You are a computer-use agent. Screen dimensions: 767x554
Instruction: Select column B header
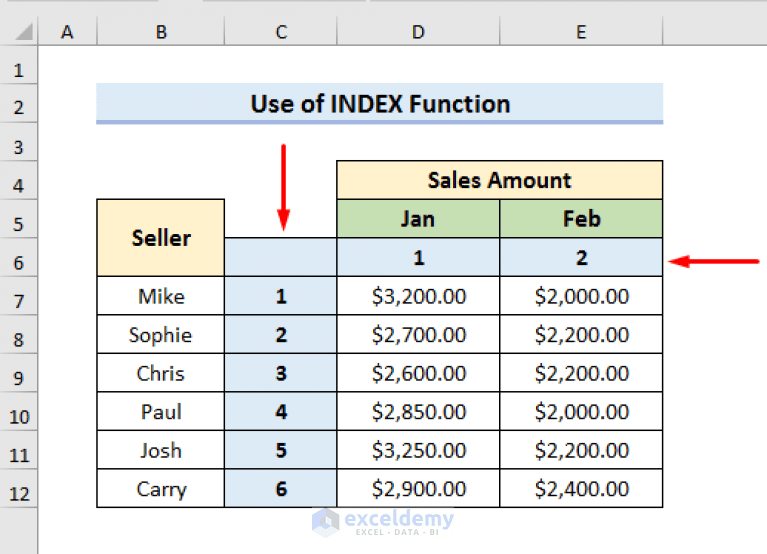(x=161, y=32)
